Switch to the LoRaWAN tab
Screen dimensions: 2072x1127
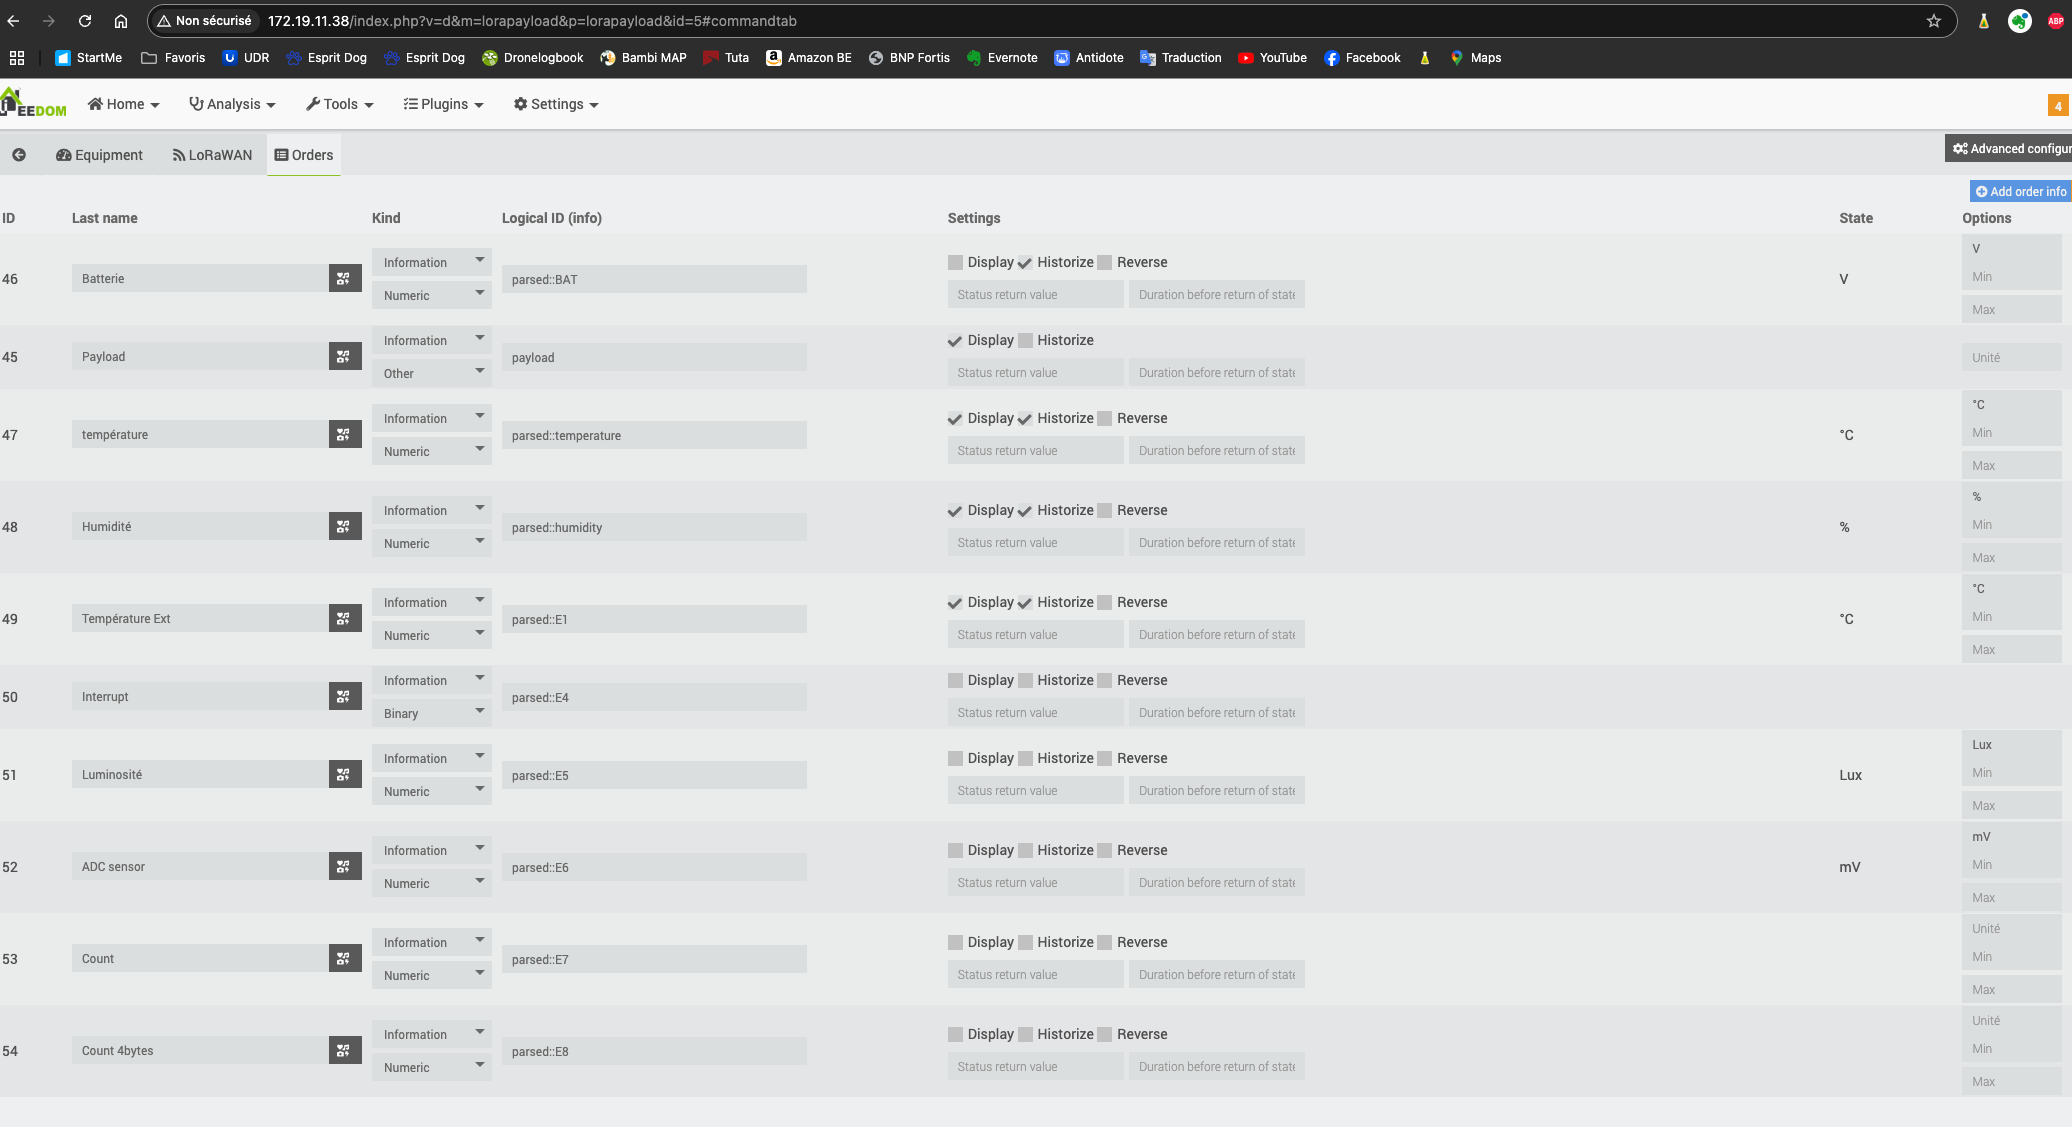pyautogui.click(x=212, y=155)
